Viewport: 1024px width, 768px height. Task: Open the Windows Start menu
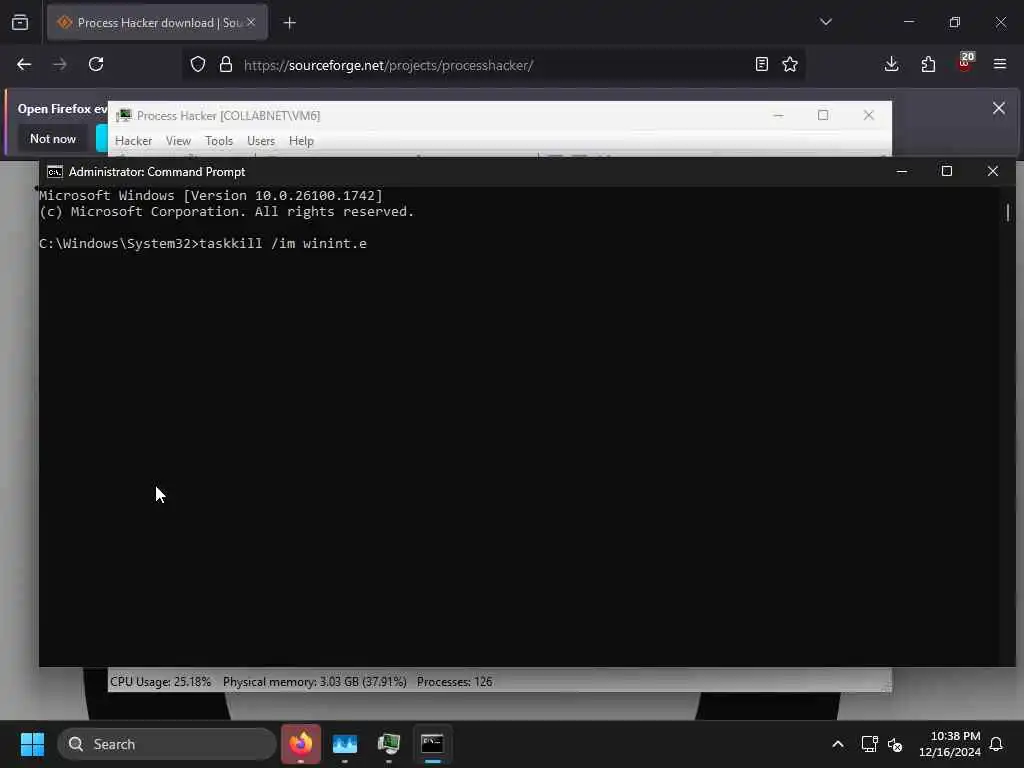[x=32, y=744]
